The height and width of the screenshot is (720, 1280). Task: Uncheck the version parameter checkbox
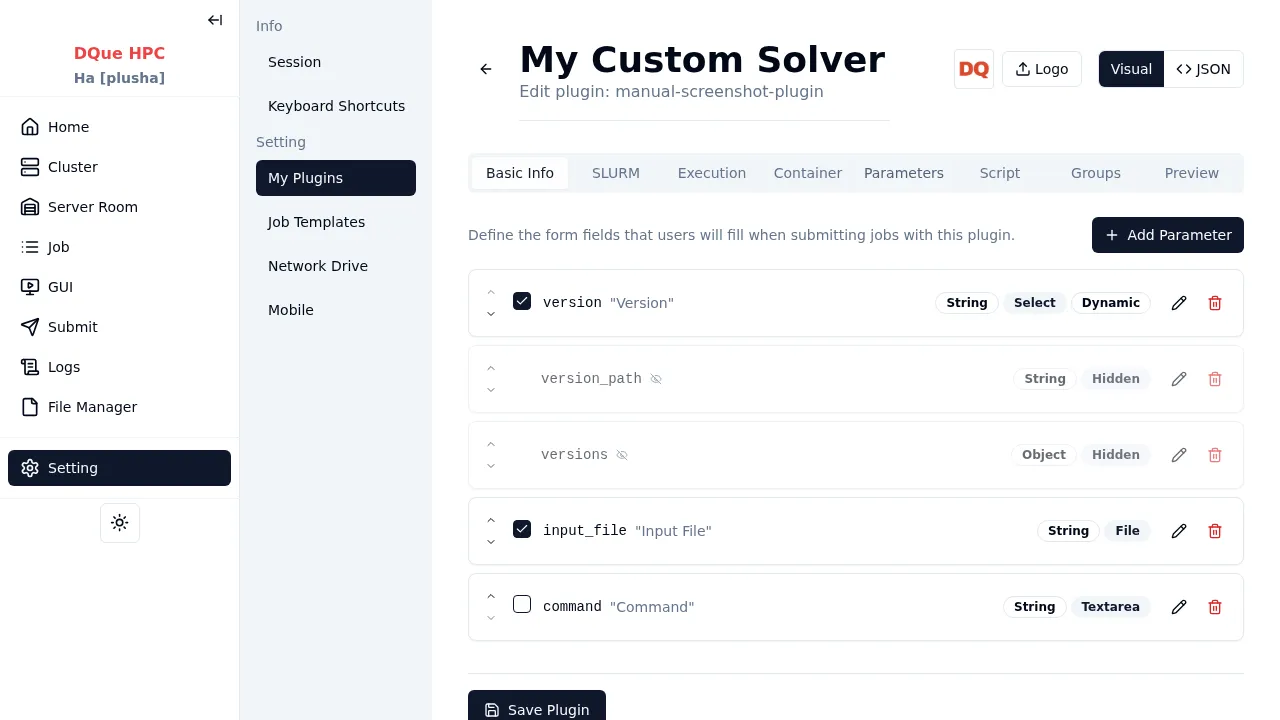pos(522,301)
